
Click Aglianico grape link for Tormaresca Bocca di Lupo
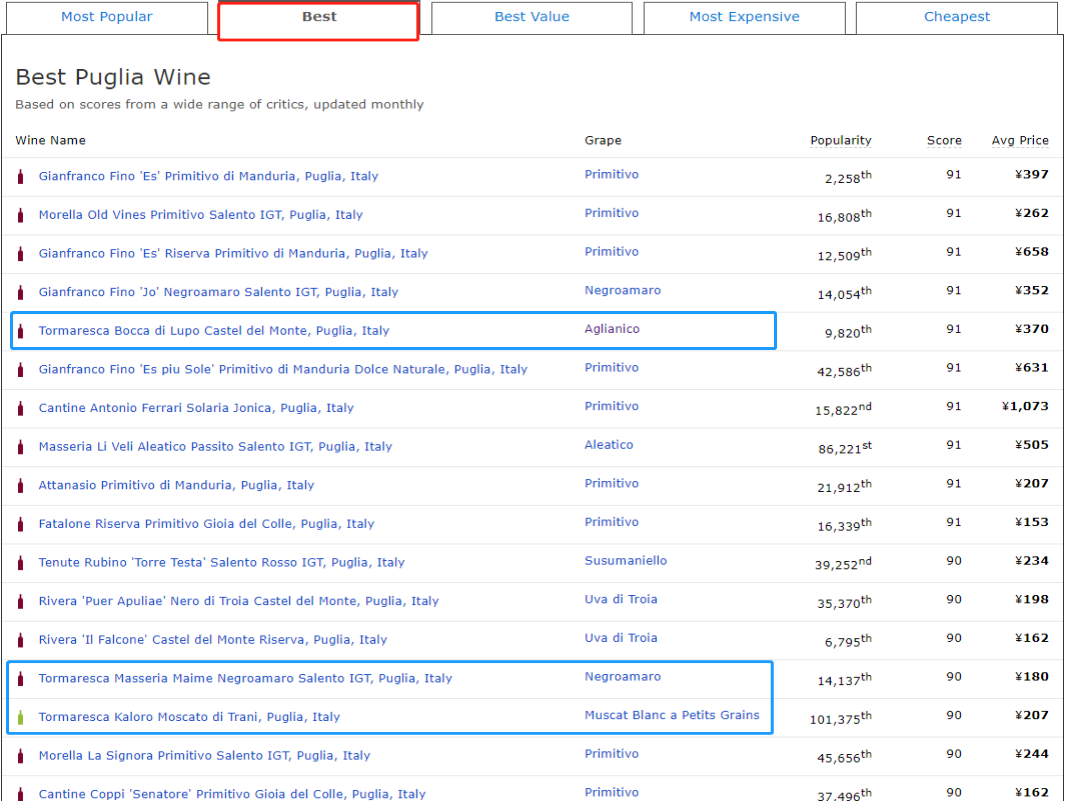point(612,329)
